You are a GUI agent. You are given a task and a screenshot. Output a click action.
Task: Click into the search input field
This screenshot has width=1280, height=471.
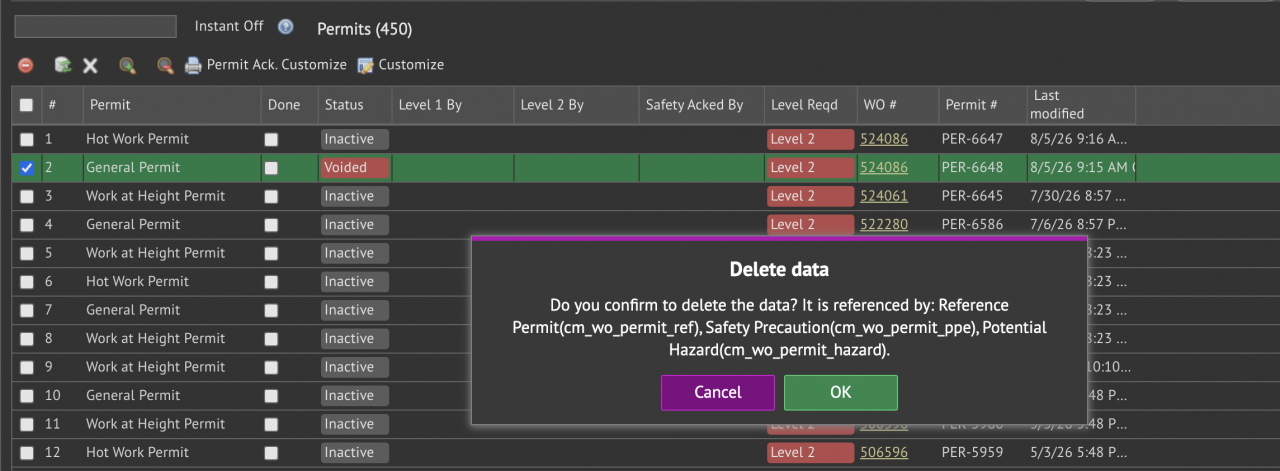pyautogui.click(x=96, y=26)
